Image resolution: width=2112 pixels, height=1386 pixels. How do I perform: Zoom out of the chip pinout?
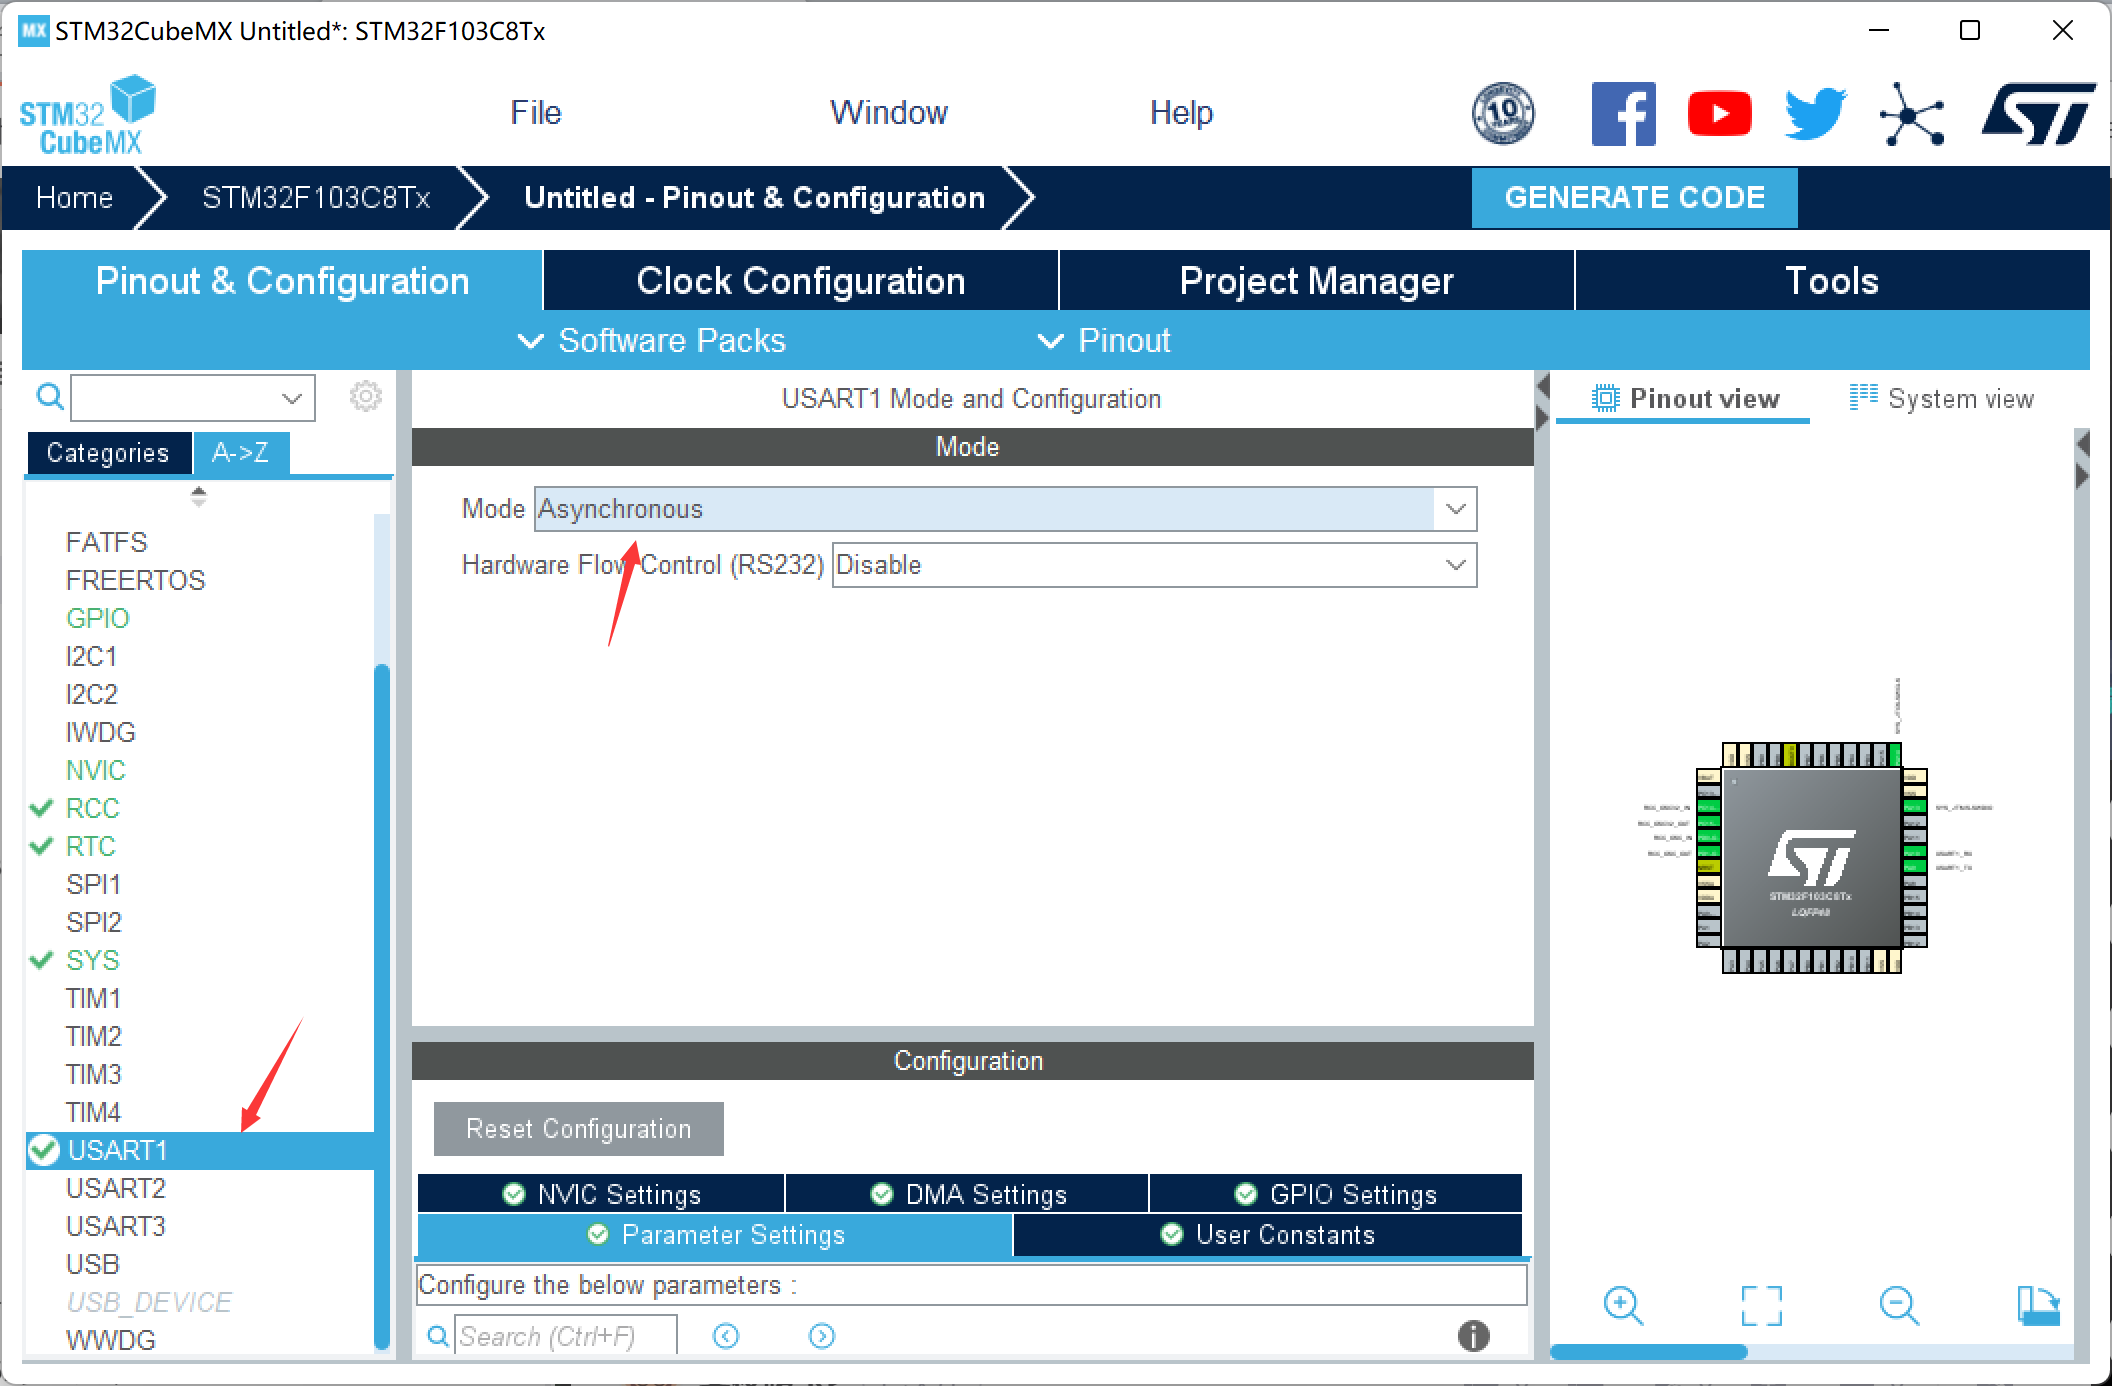(1898, 1305)
